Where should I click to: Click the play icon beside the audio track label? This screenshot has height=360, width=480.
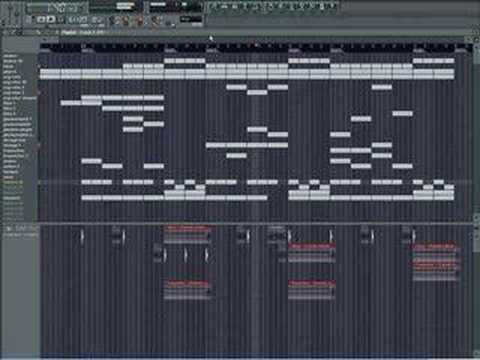point(9,228)
